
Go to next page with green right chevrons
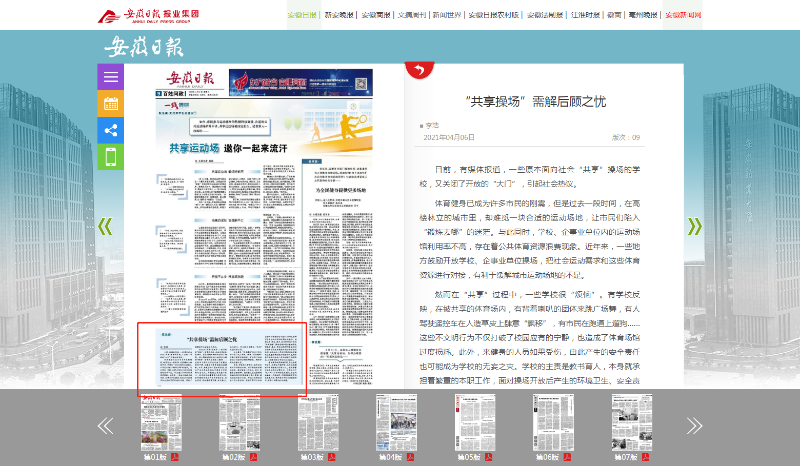pyautogui.click(x=694, y=226)
